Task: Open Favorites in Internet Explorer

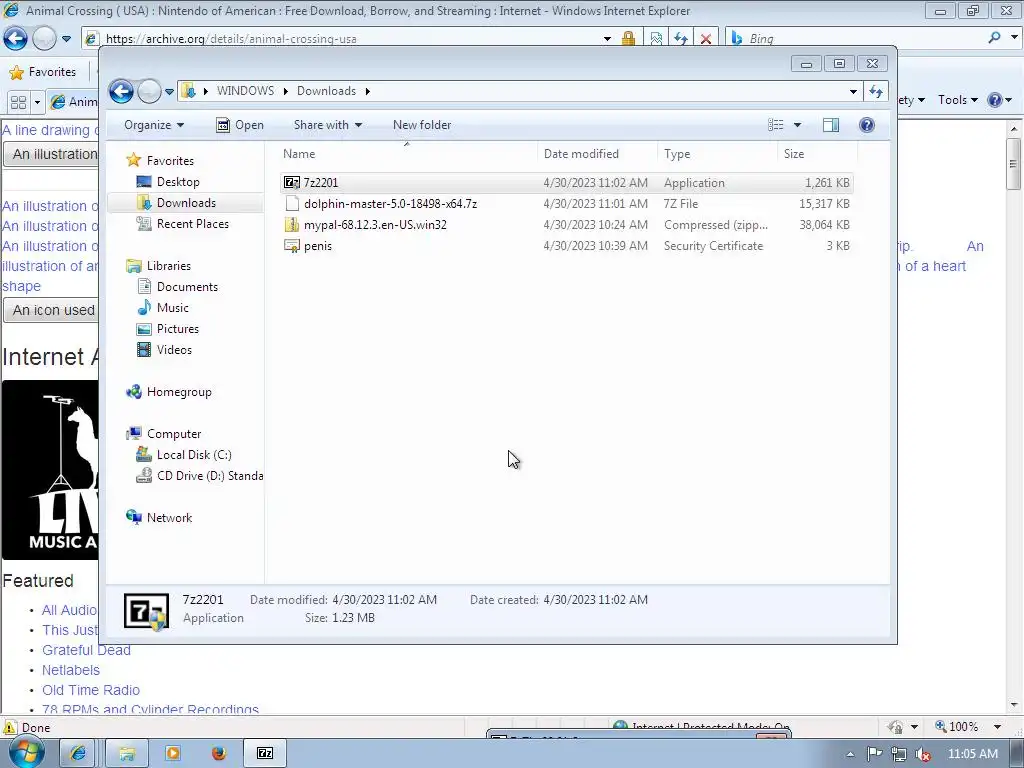Action: [43, 72]
